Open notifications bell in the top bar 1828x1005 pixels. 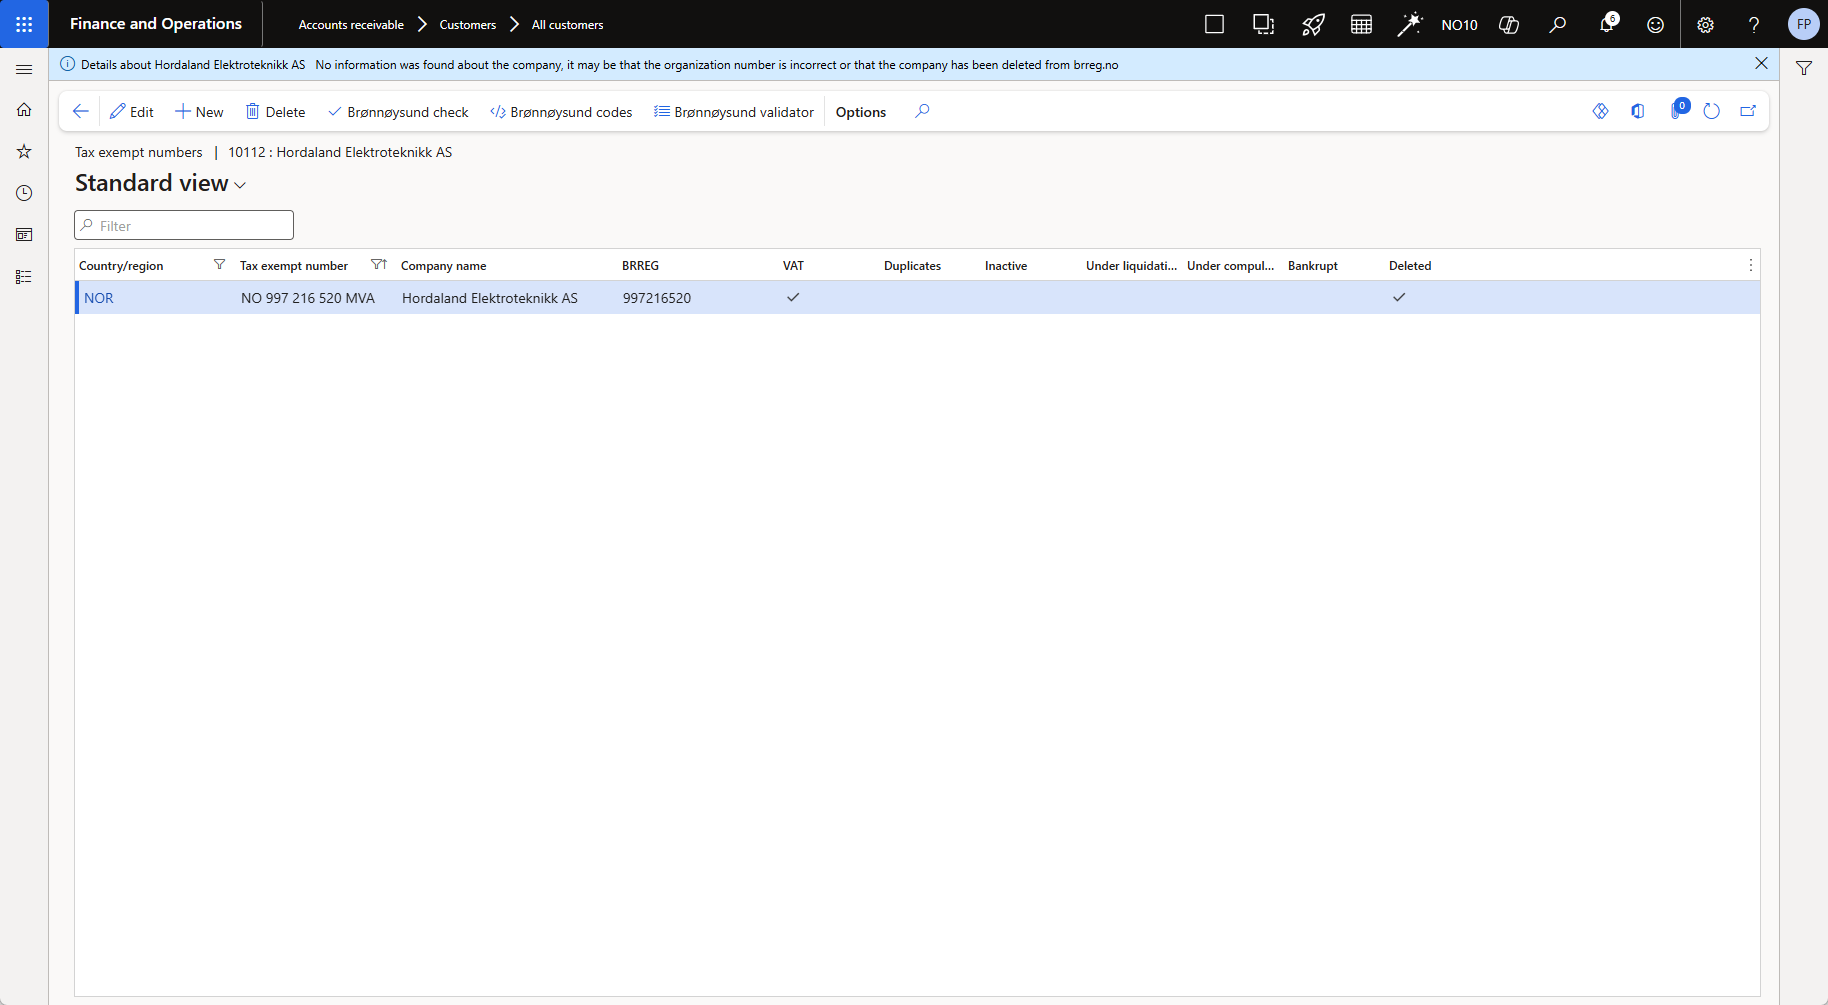(1607, 24)
